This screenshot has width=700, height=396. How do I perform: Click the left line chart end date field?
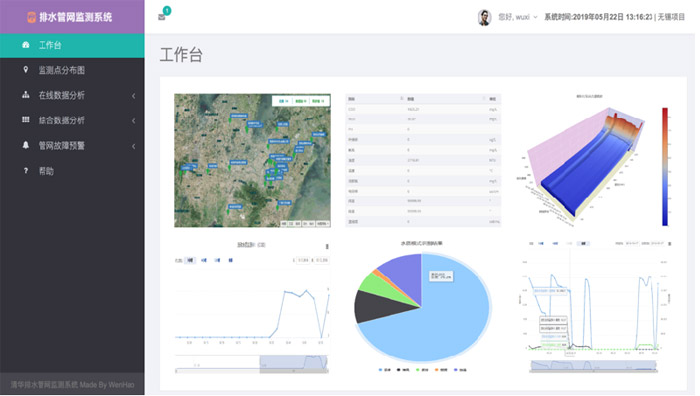point(321,260)
